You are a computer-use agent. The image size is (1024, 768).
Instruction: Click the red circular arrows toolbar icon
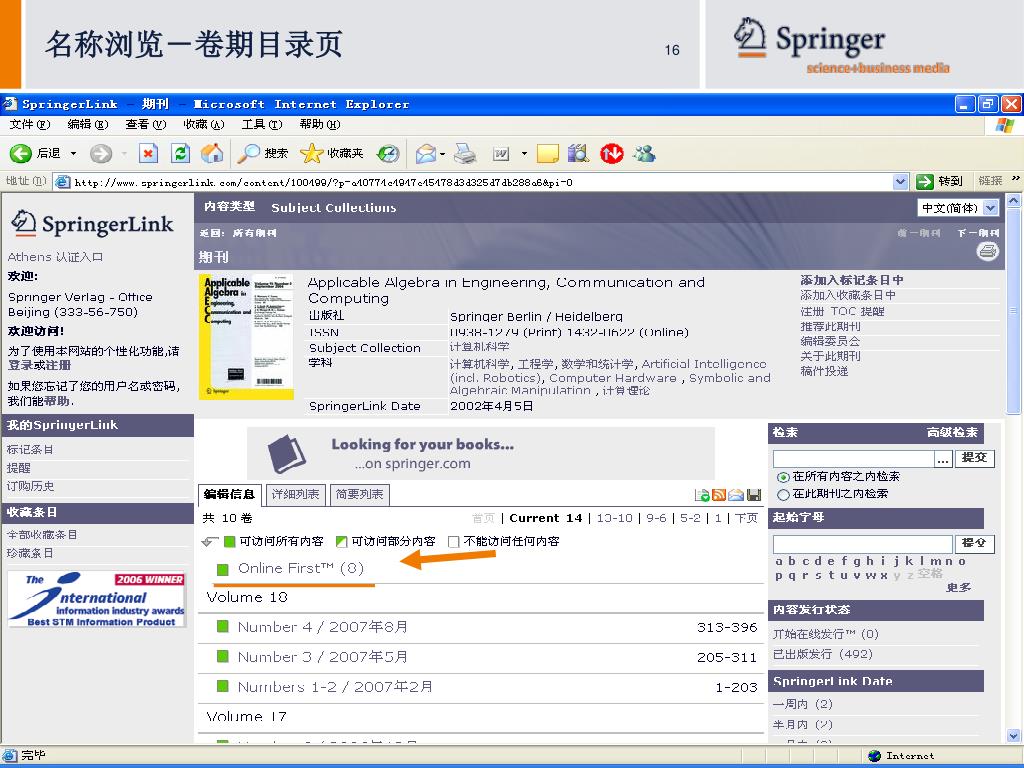tap(612, 153)
